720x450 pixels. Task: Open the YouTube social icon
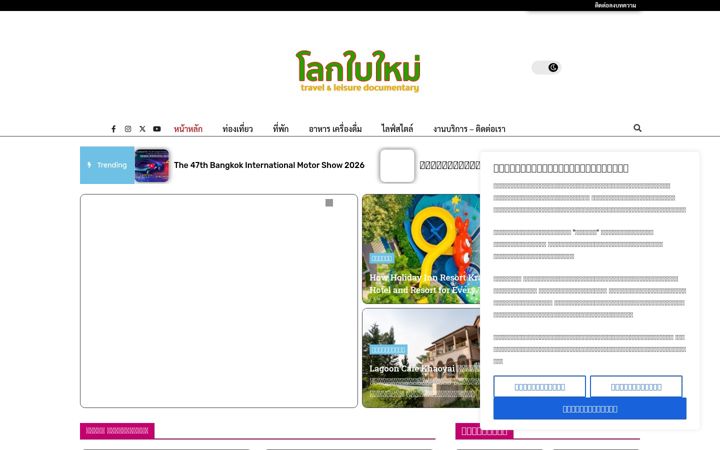(157, 129)
